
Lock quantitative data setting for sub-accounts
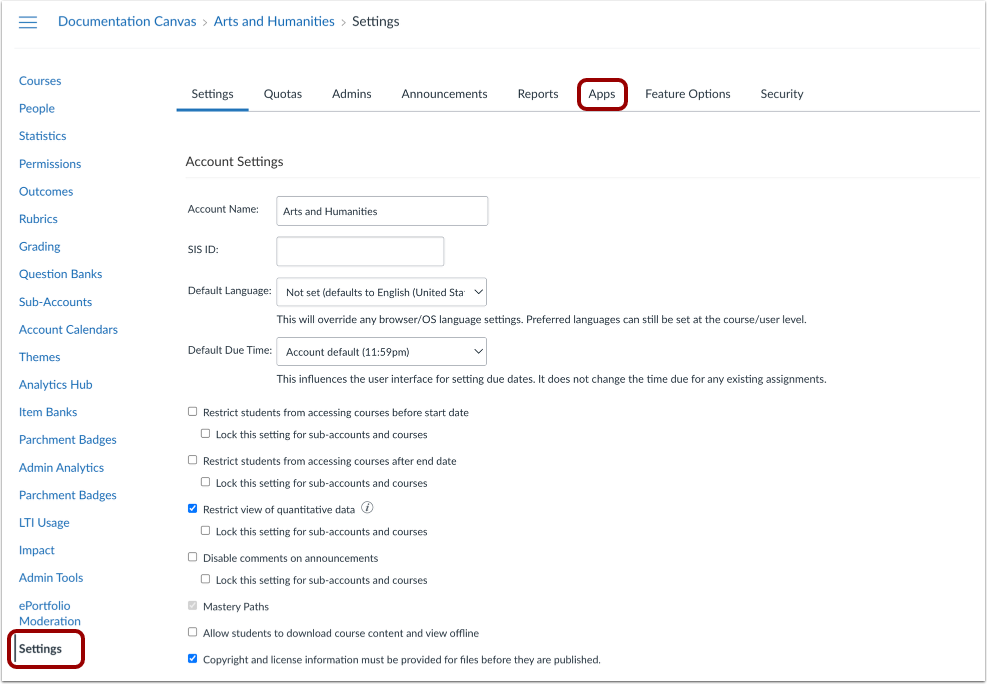tap(205, 531)
